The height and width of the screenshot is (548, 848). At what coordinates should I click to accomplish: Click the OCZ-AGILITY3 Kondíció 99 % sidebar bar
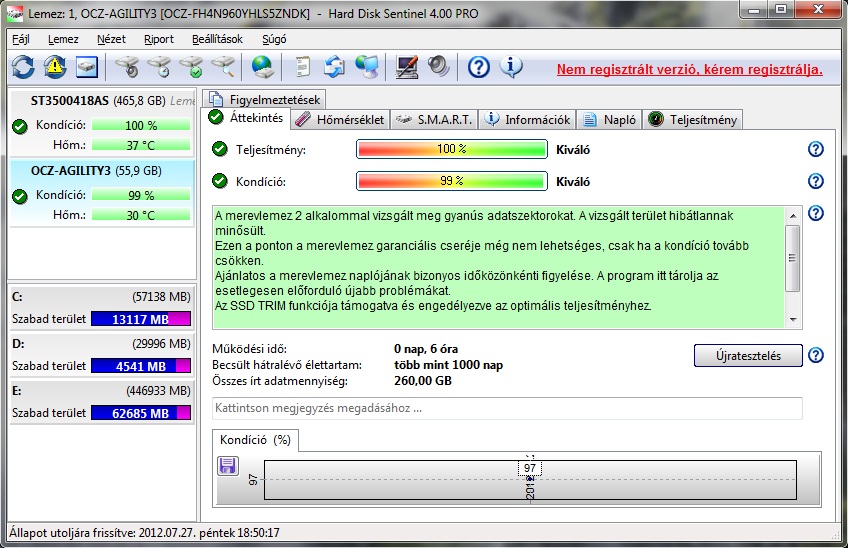[x=141, y=195]
